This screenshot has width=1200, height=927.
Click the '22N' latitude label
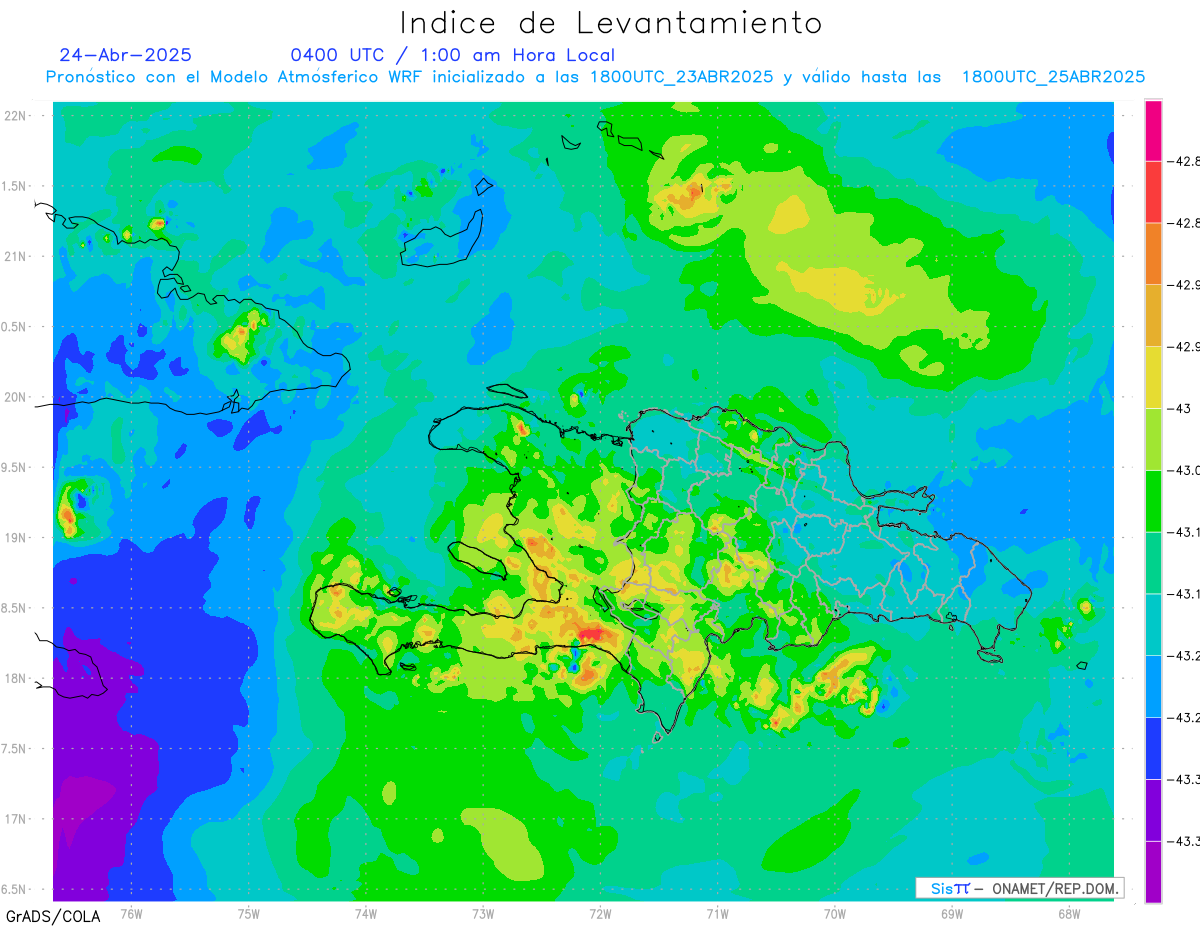pyautogui.click(x=17, y=116)
